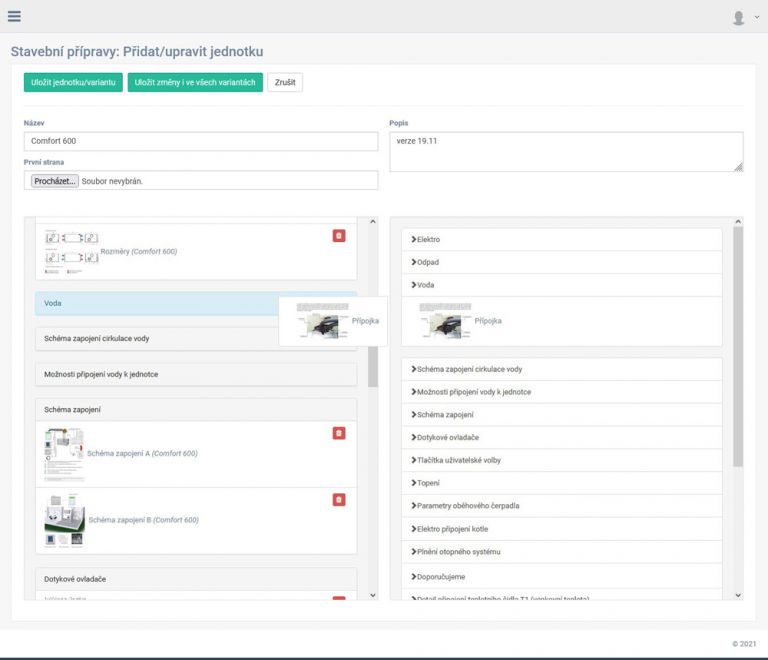Click Uložit změny i ve všech variantách
The width and height of the screenshot is (768, 660).
195,82
